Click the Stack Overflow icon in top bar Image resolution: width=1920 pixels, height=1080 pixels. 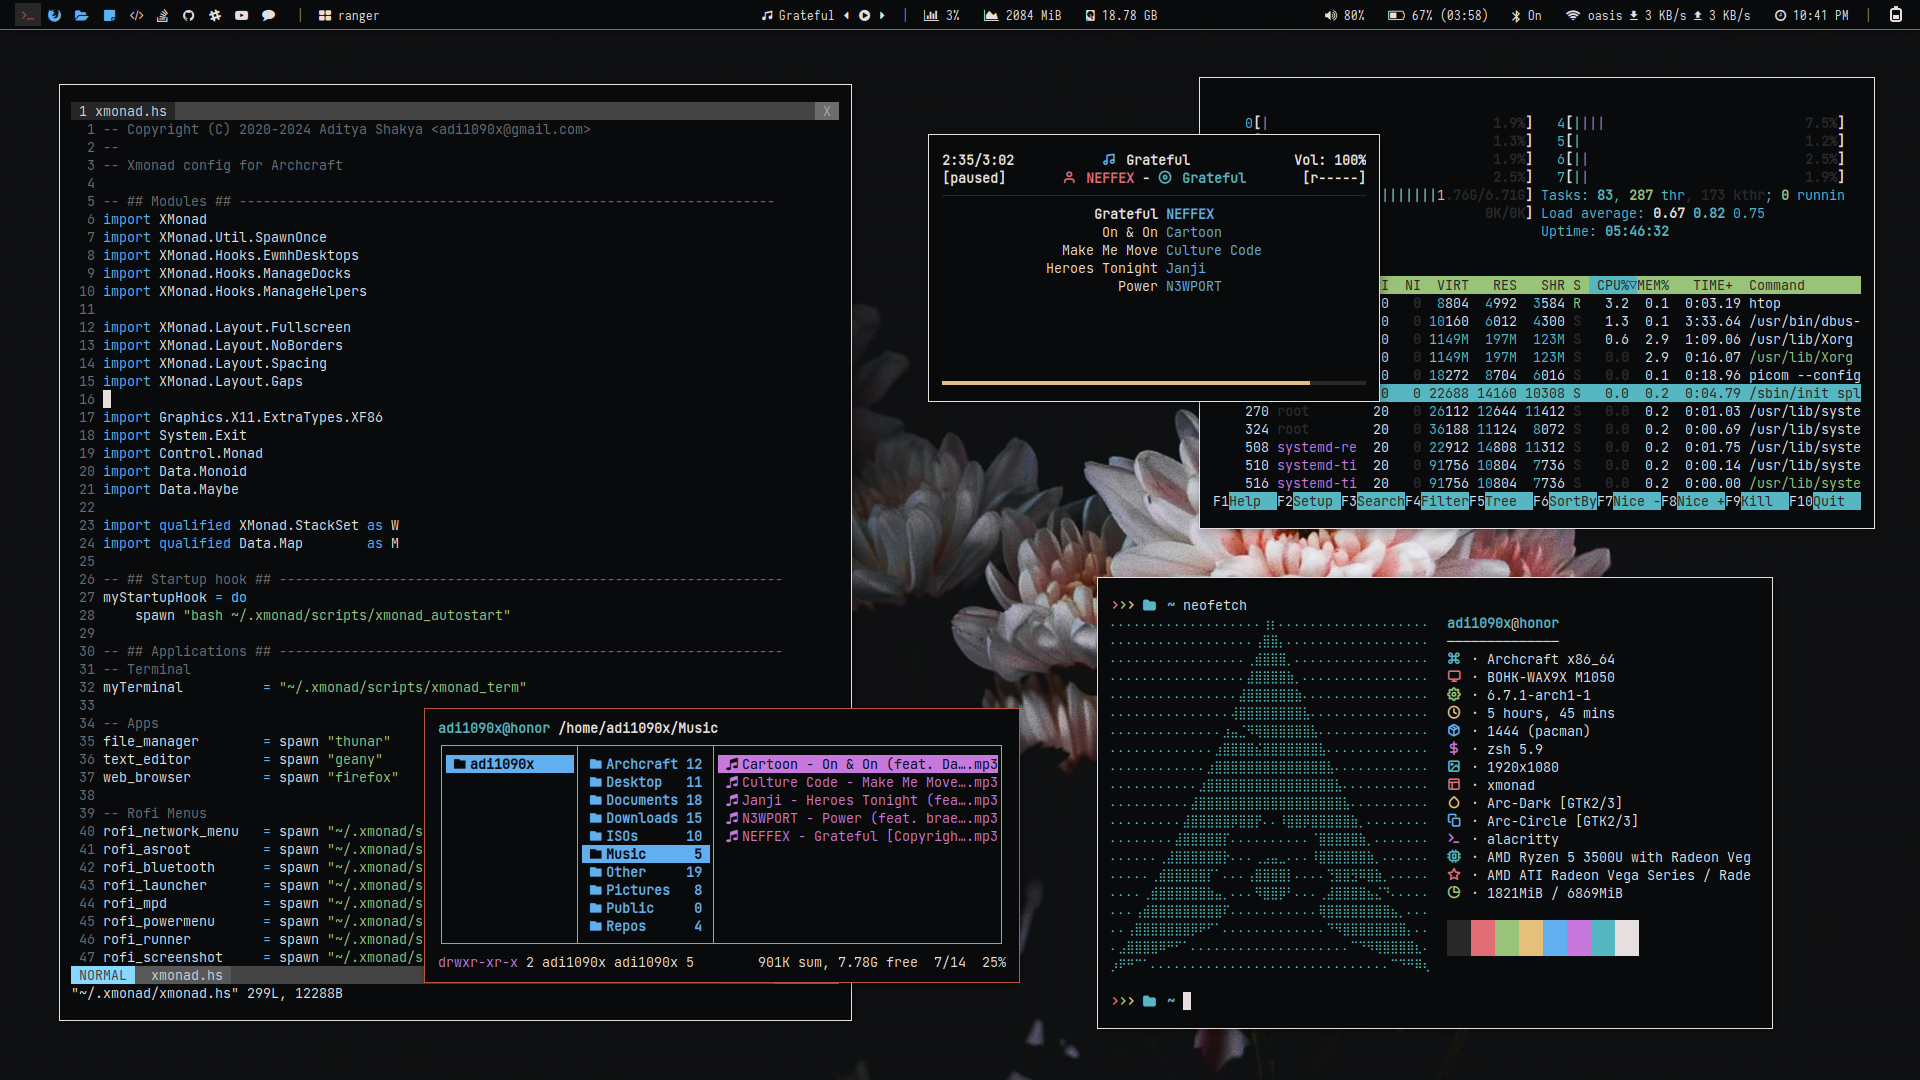162,15
